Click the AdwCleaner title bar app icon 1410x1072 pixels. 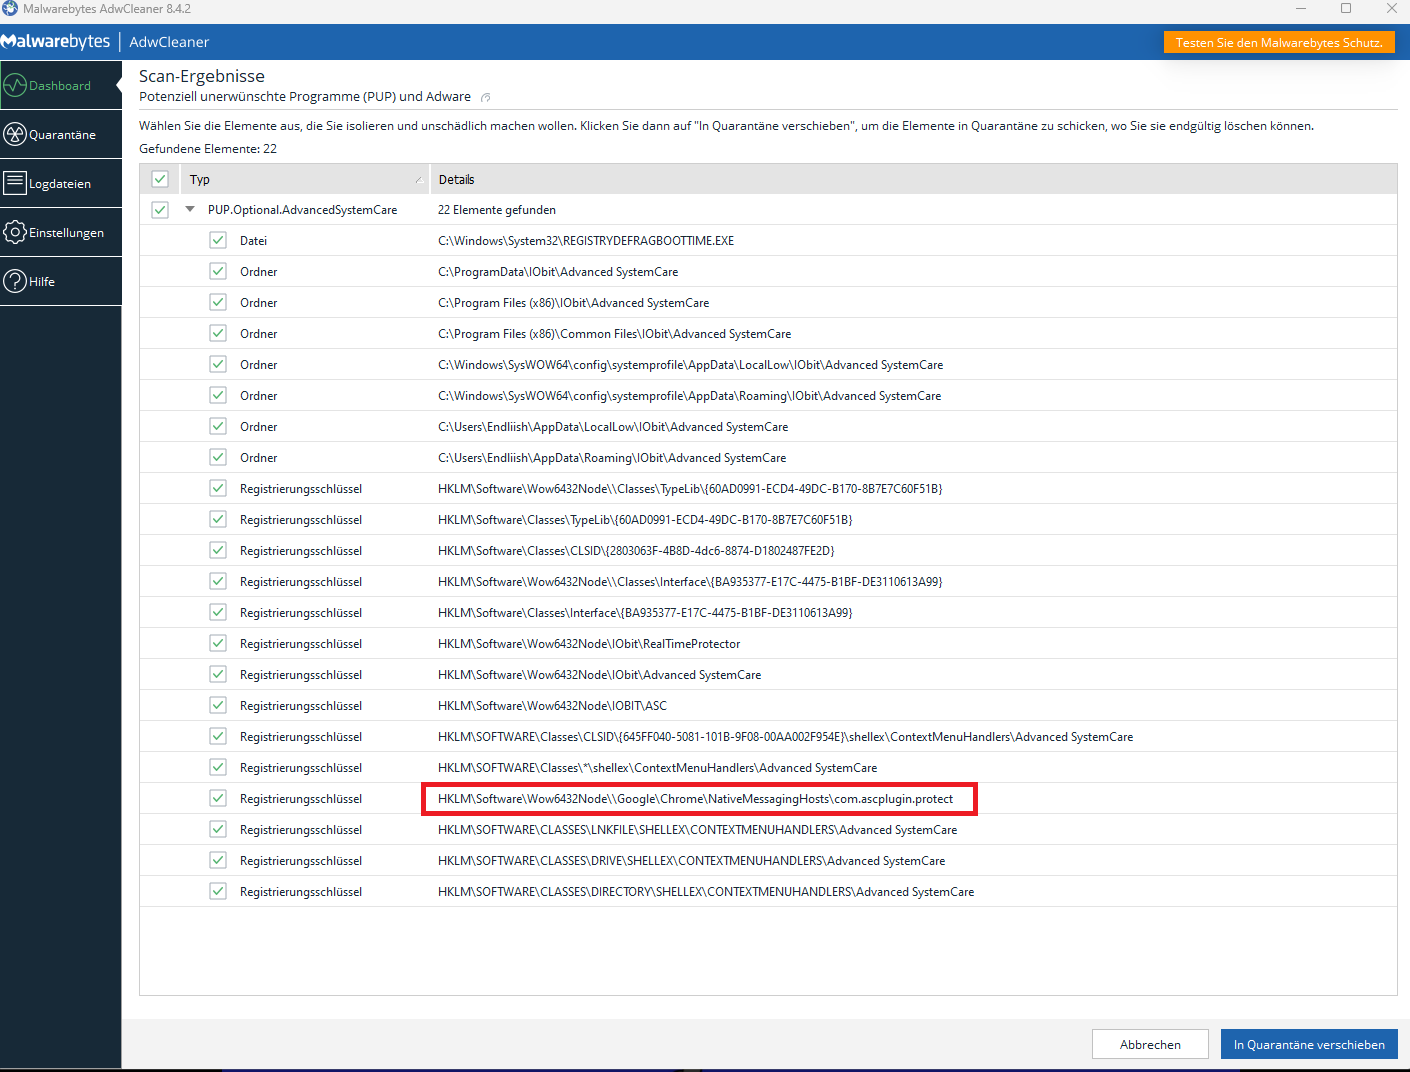pos(10,9)
